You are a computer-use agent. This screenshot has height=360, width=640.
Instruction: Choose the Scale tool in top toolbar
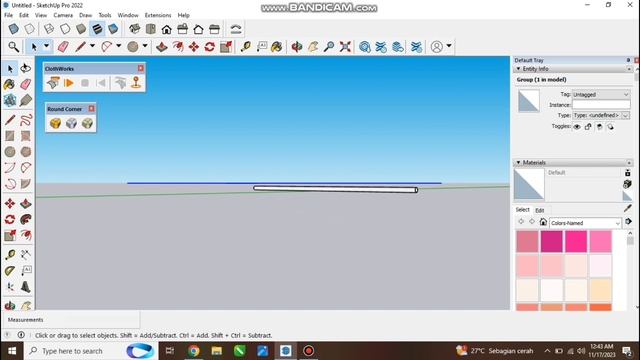coord(226,47)
